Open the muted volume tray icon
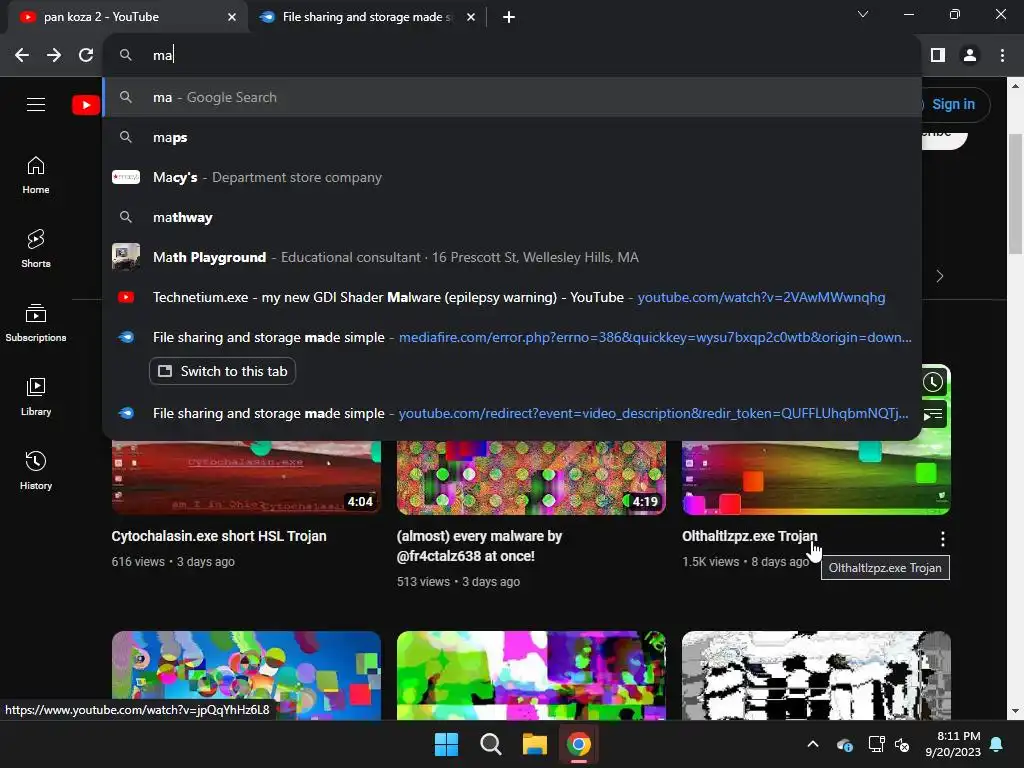The image size is (1024, 768). pos(902,744)
